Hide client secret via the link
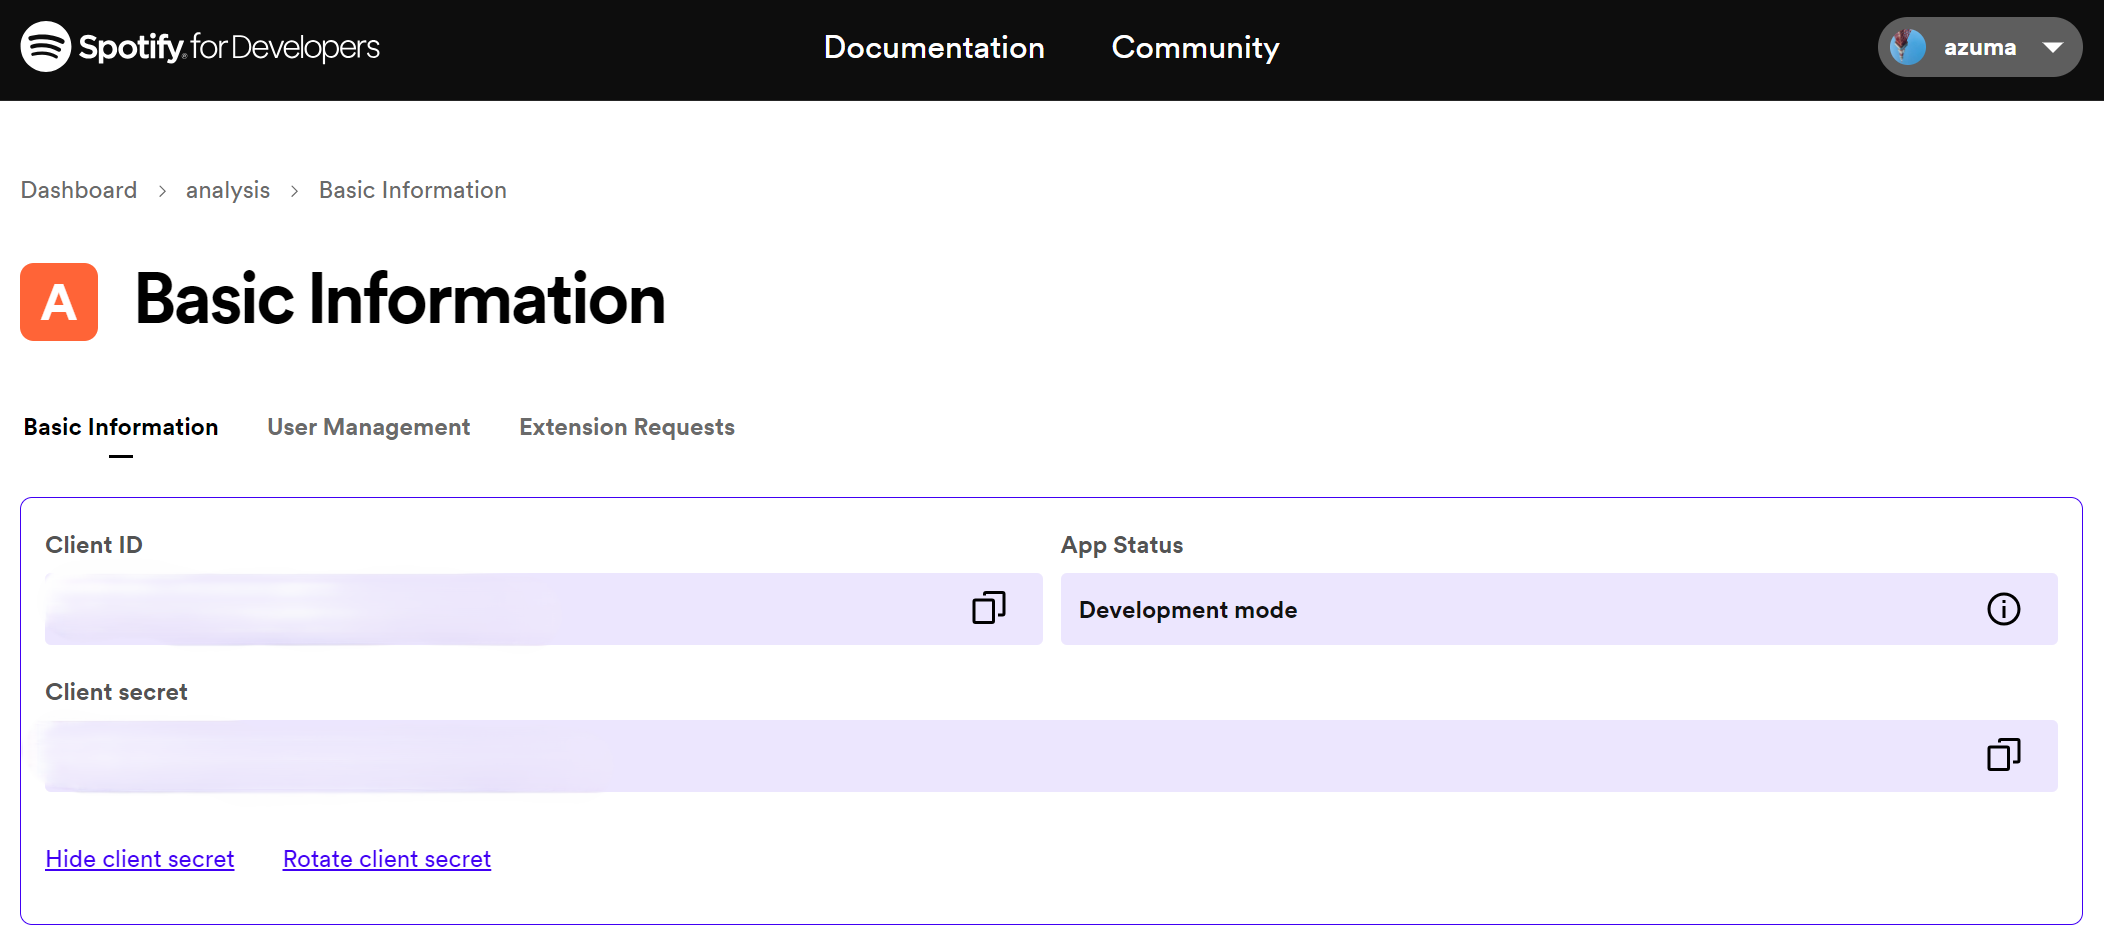 point(140,859)
